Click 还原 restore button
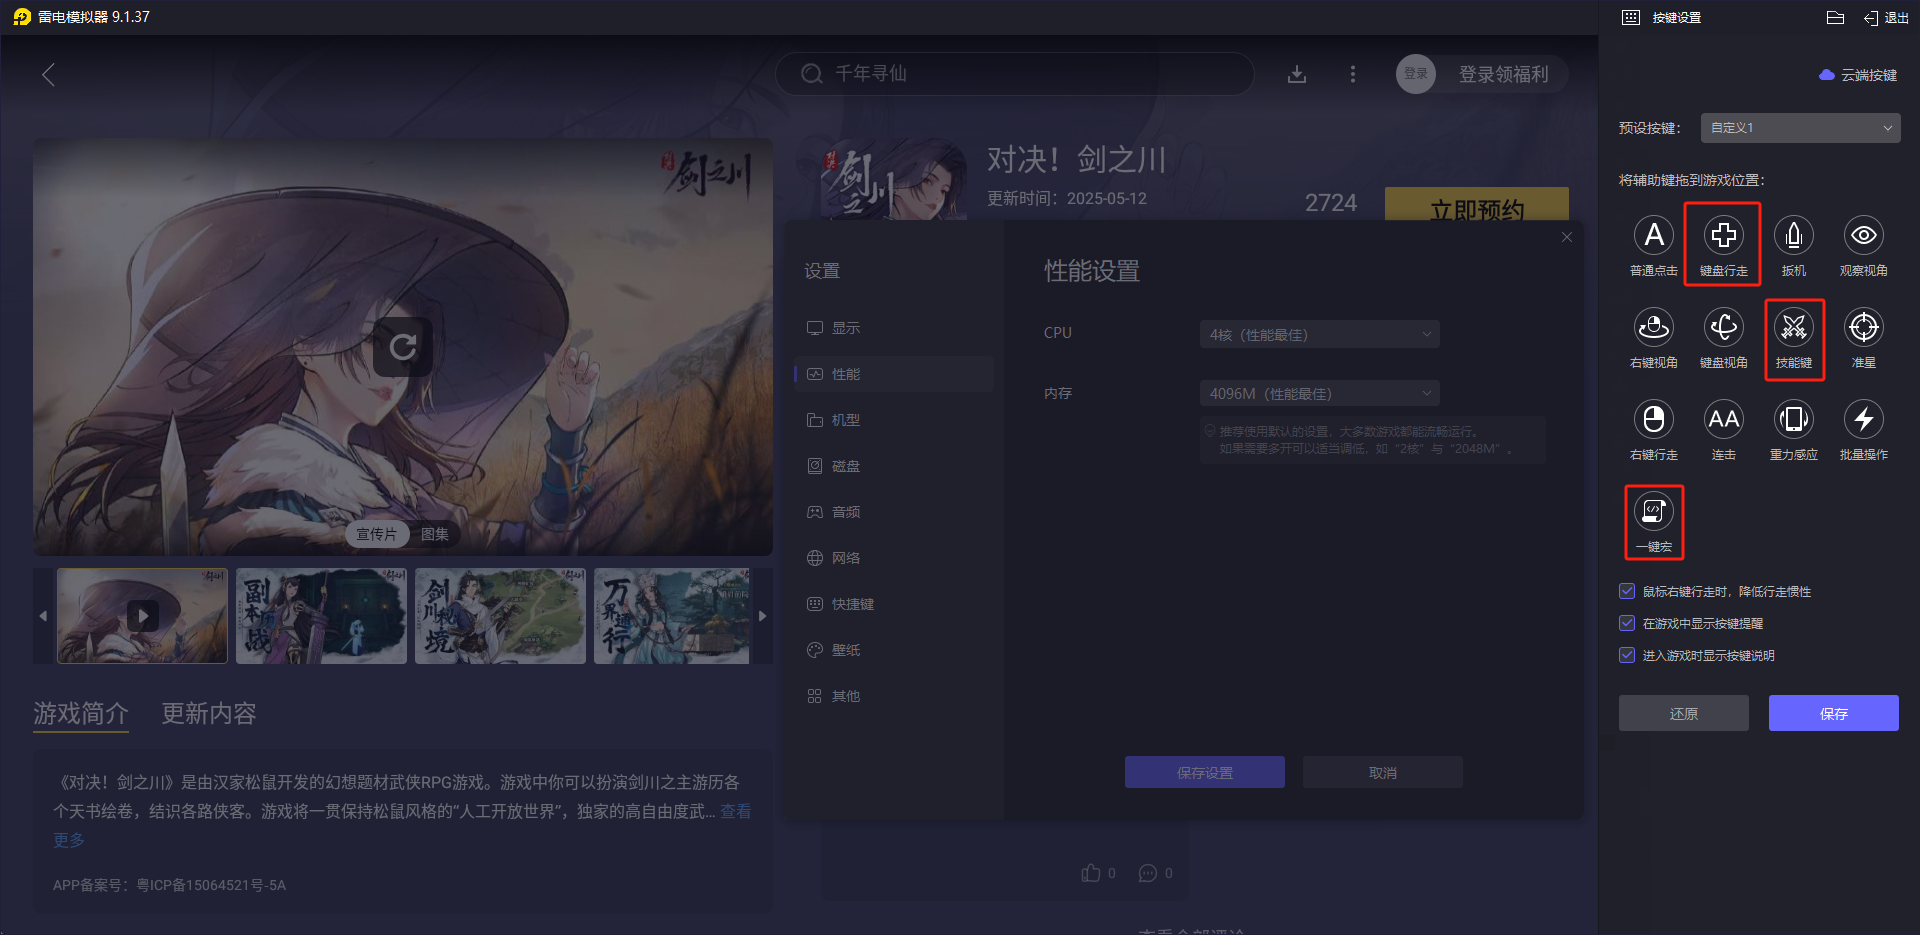 1684,713
